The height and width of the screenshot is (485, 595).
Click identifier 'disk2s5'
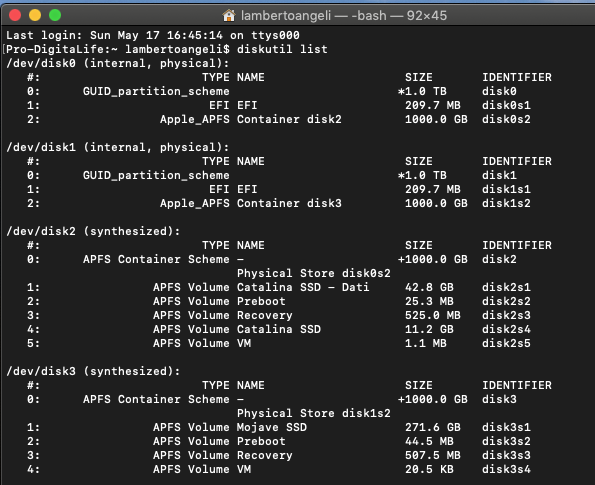point(506,343)
